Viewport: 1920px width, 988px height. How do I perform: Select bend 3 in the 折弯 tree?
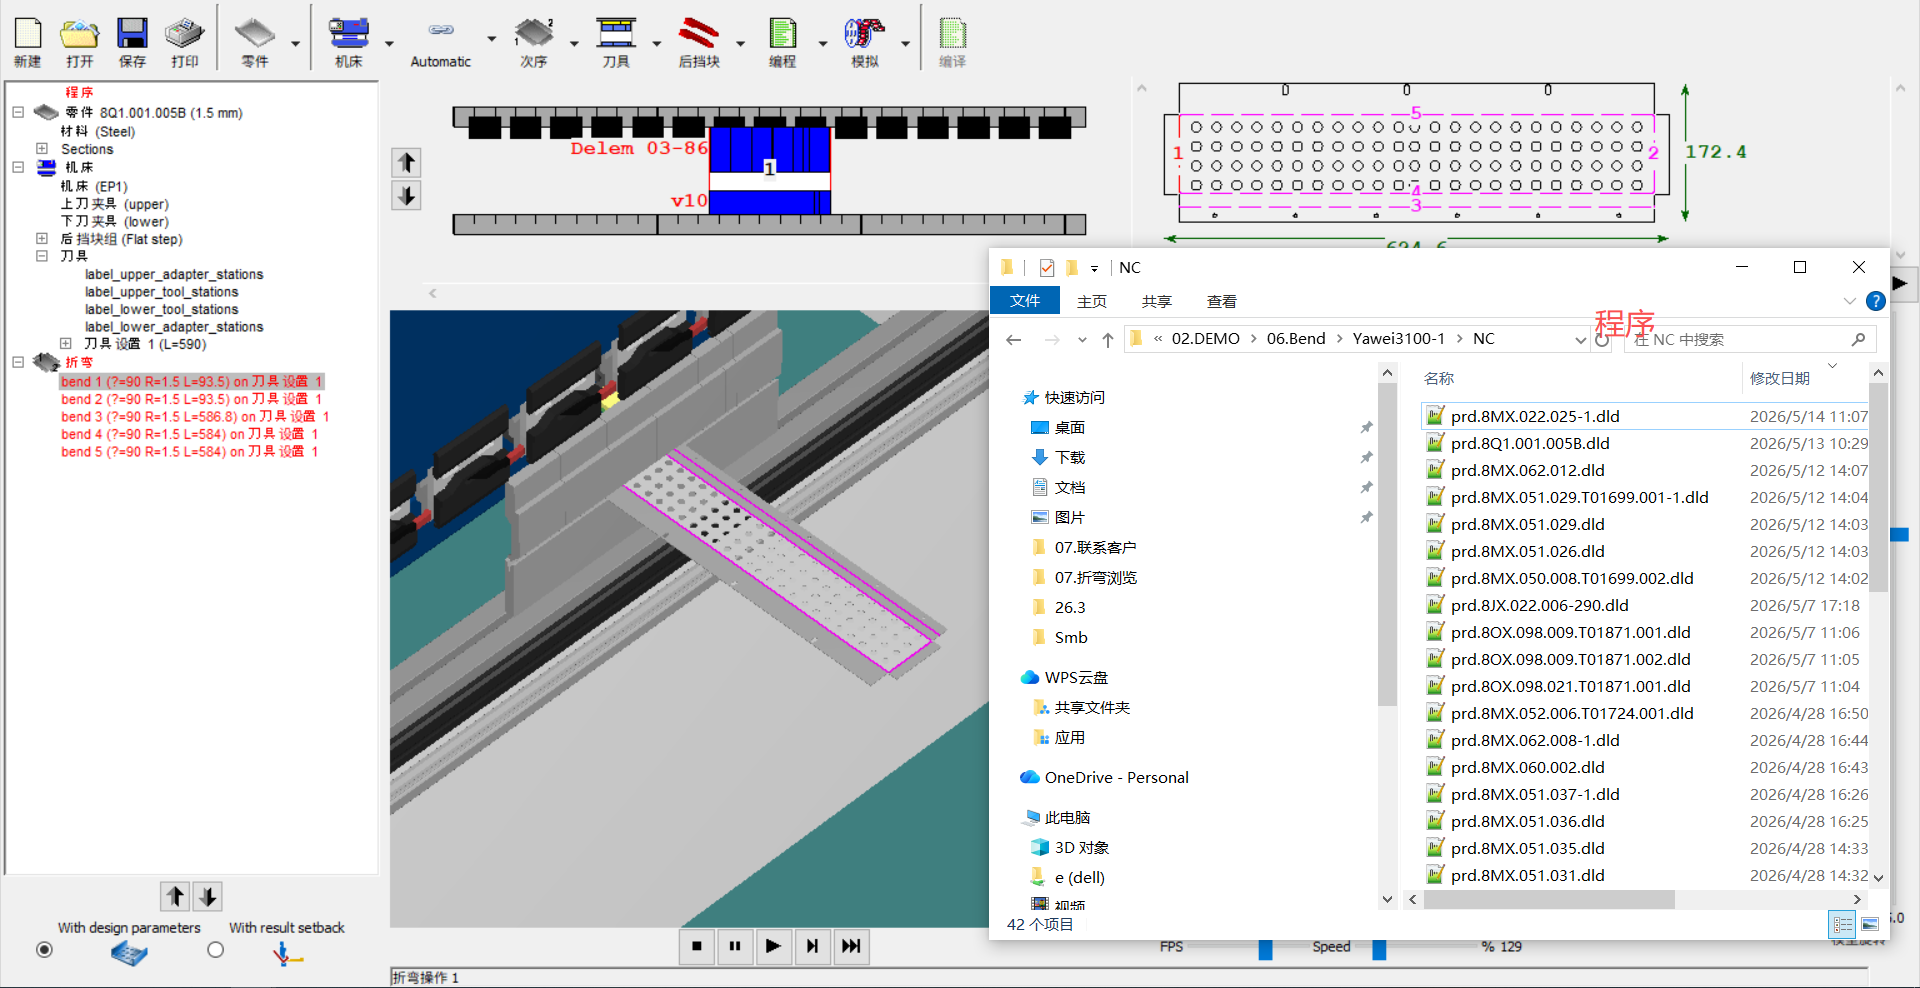195,417
